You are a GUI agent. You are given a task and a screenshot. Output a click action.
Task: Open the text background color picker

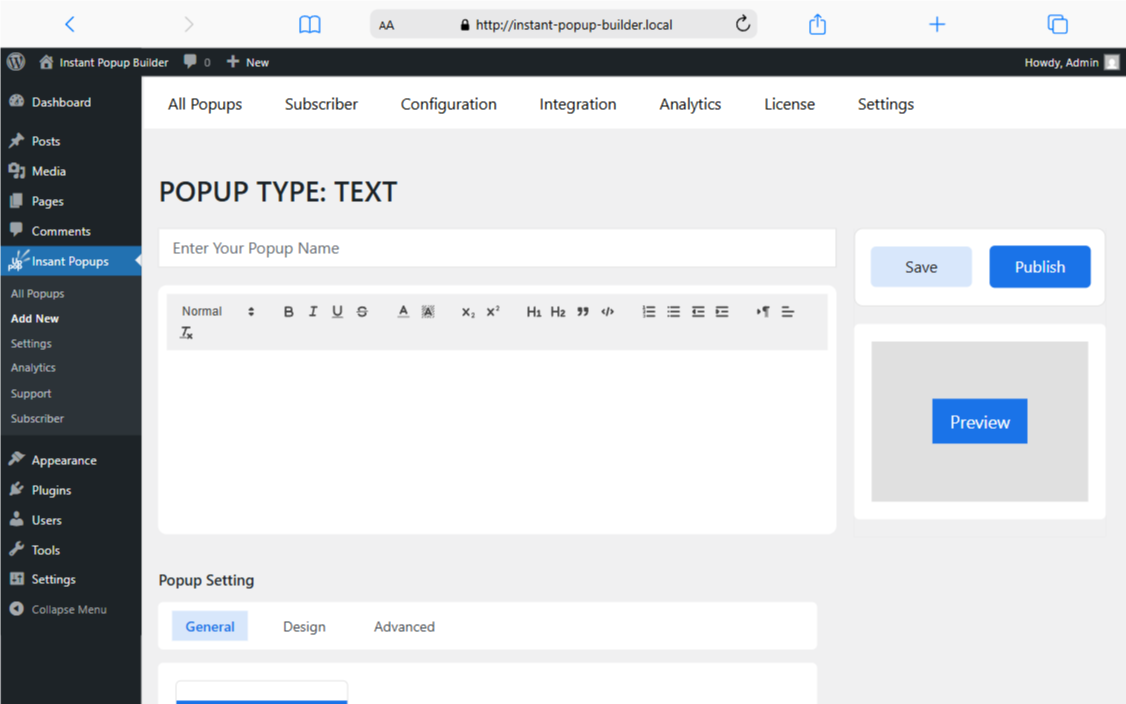[428, 312]
